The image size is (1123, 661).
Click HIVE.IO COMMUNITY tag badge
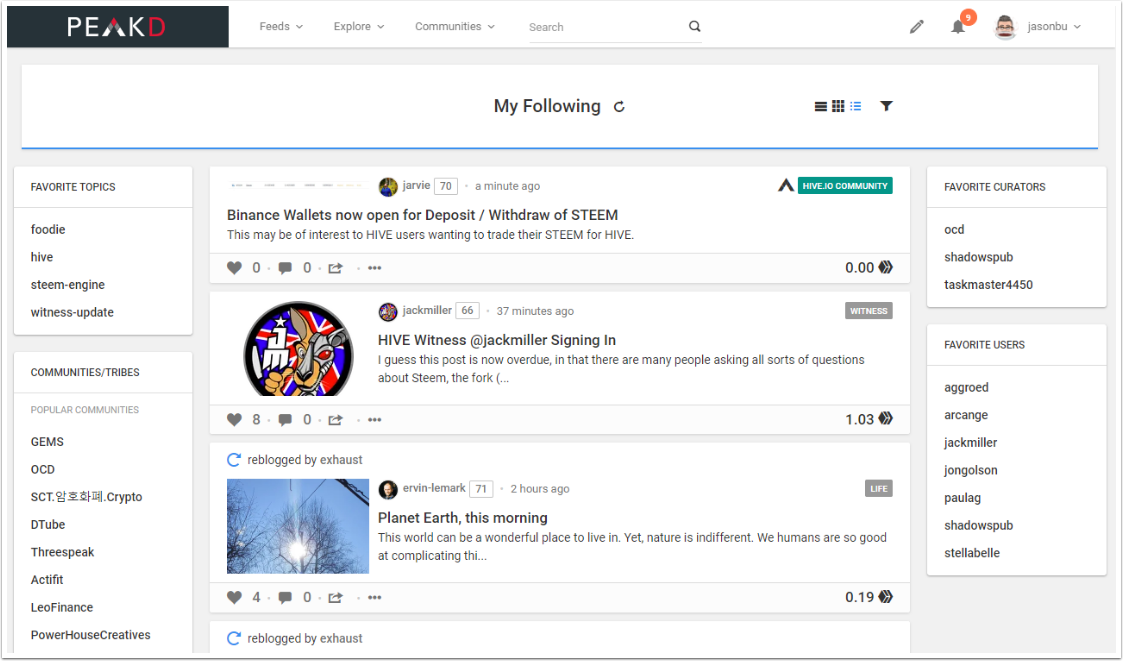point(845,186)
